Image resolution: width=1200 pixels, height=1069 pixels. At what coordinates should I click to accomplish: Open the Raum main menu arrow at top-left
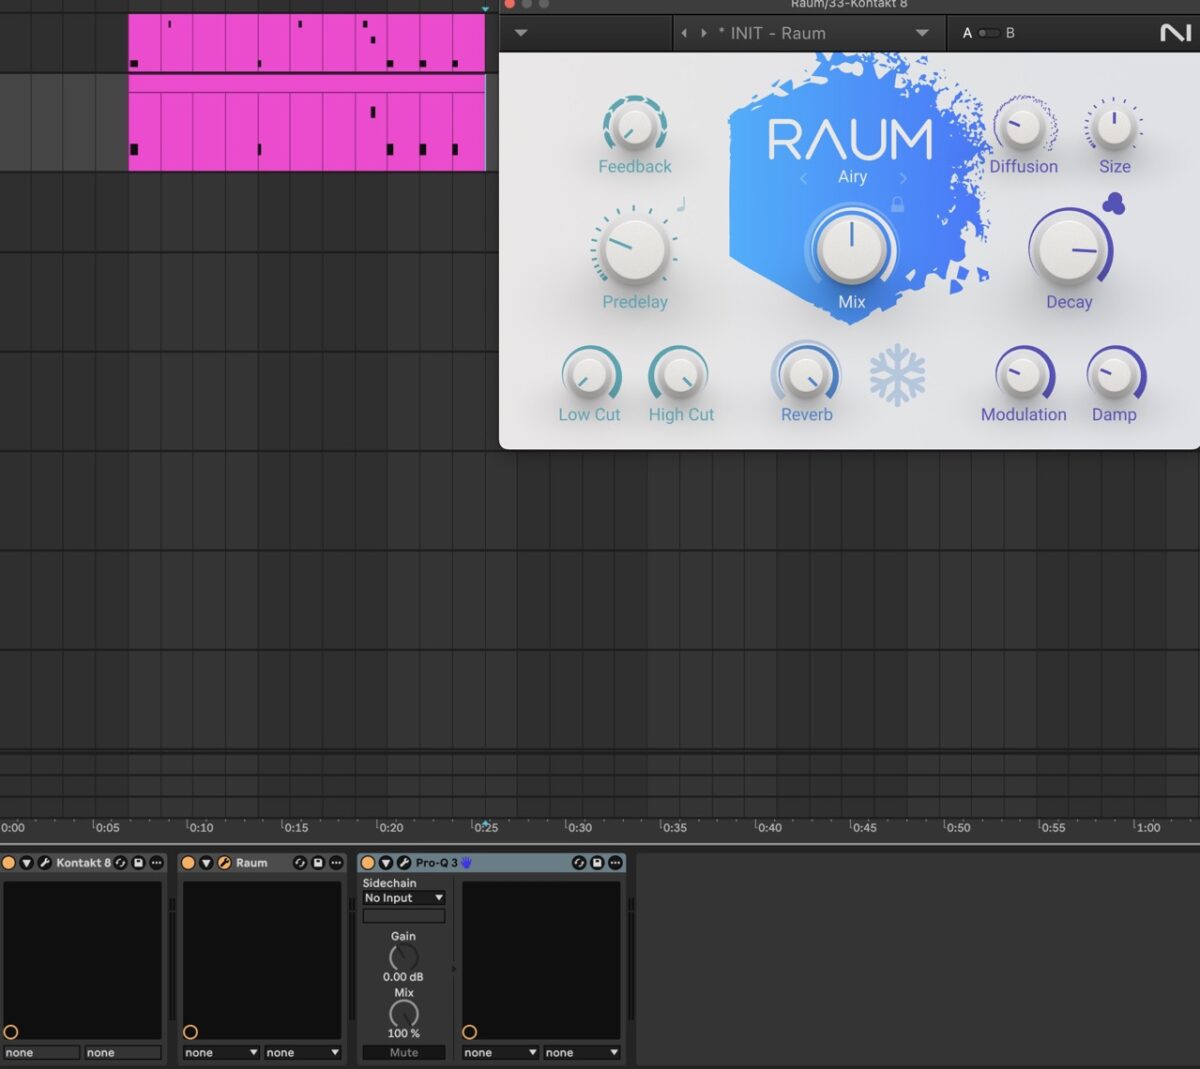coord(521,33)
